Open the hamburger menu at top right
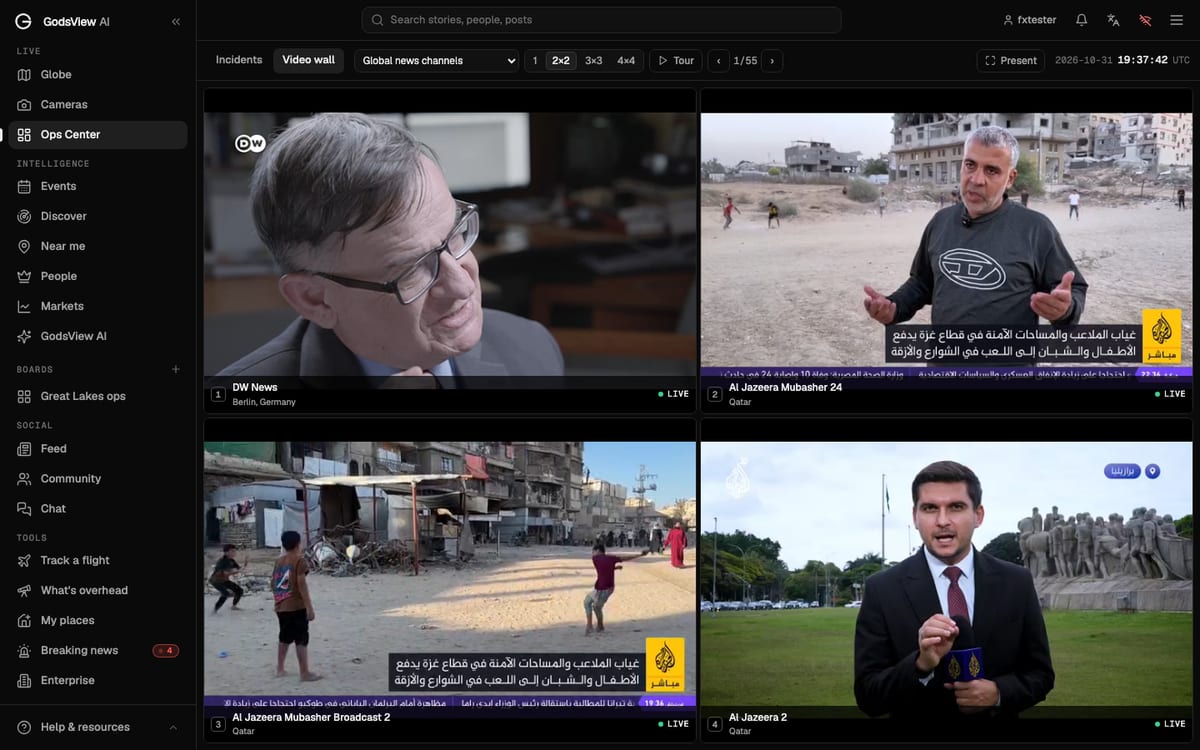Viewport: 1200px width, 750px height. (1177, 20)
